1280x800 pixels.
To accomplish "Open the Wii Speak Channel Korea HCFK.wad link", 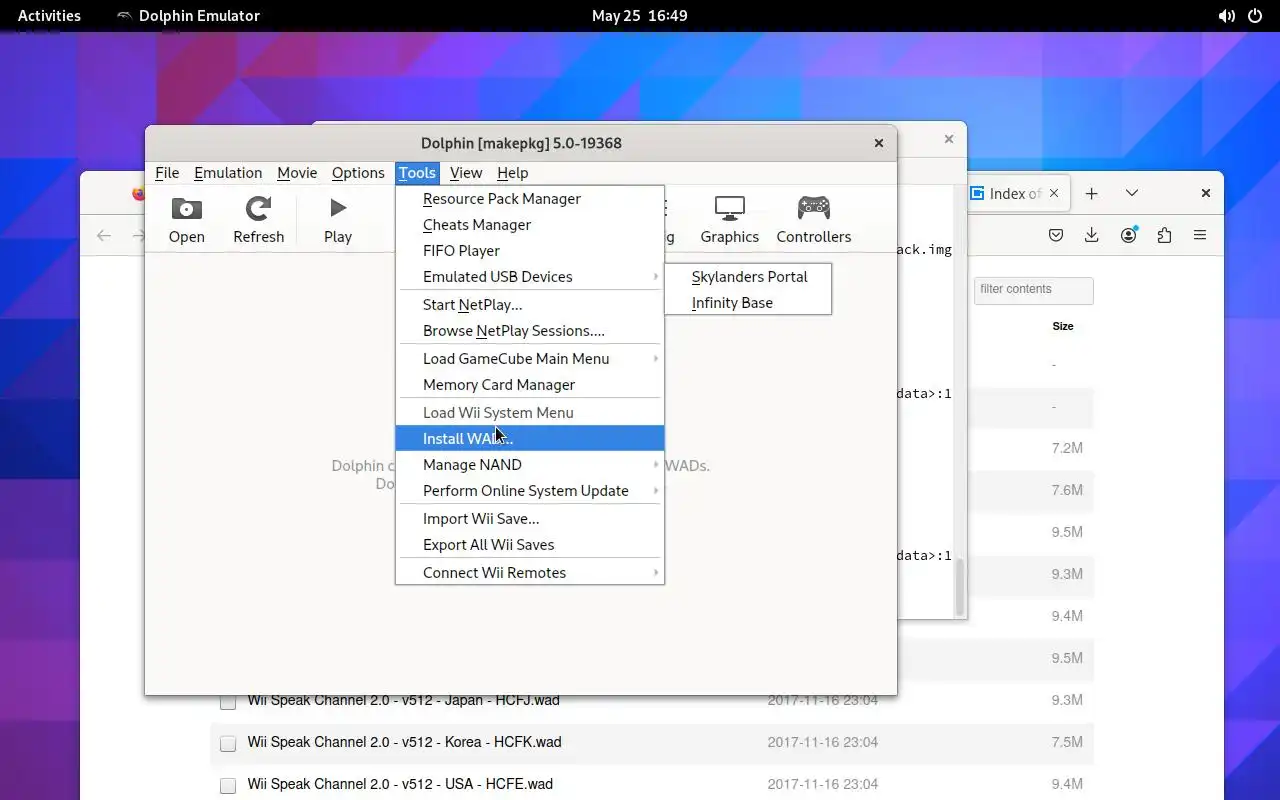I will click(x=404, y=742).
